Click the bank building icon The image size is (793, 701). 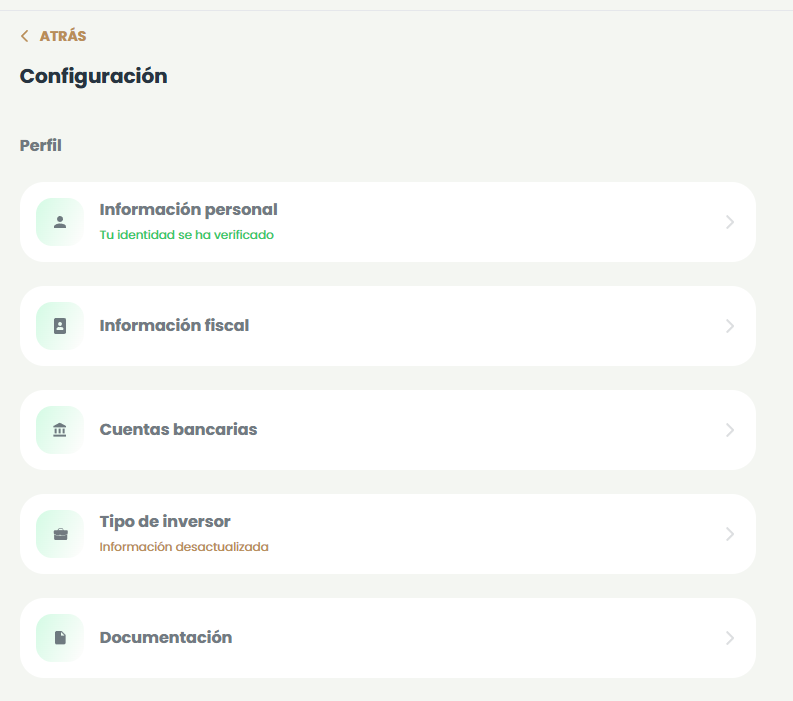[x=60, y=430]
